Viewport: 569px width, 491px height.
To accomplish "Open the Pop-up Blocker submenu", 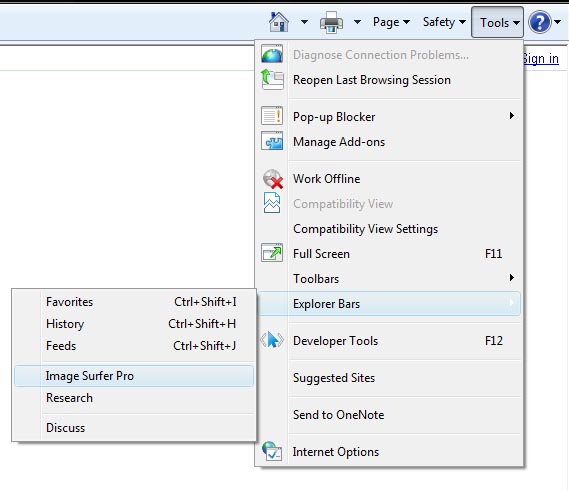I will [x=389, y=117].
